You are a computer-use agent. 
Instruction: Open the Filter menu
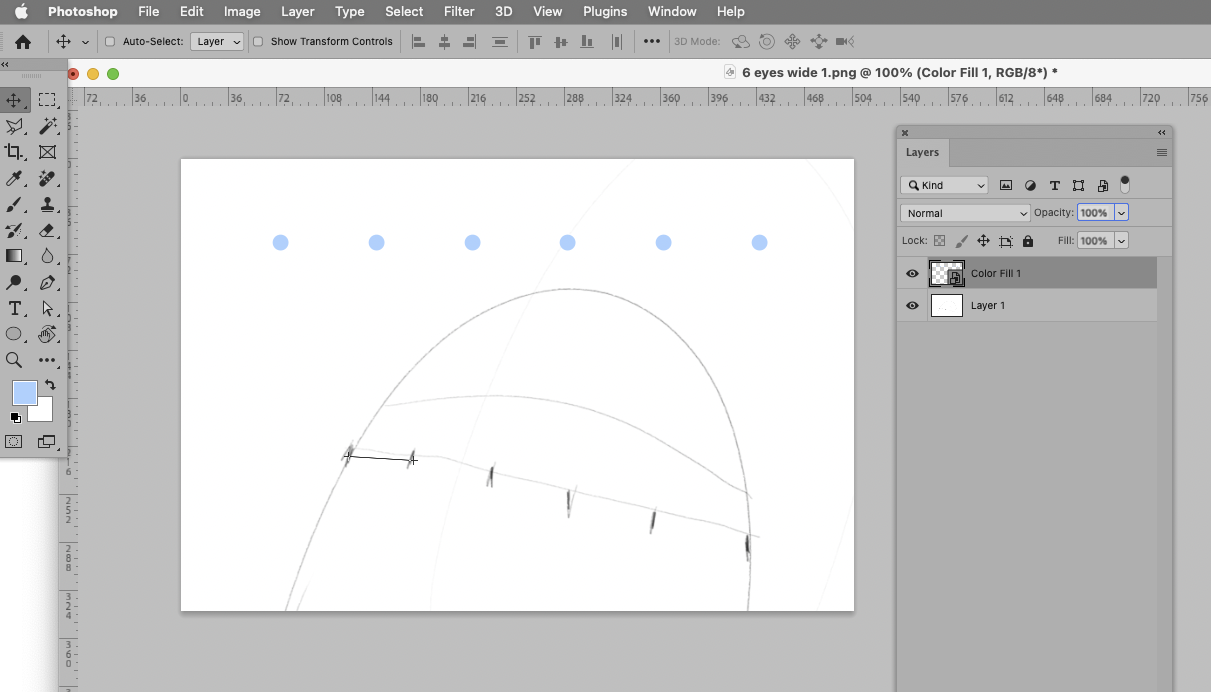coord(459,11)
